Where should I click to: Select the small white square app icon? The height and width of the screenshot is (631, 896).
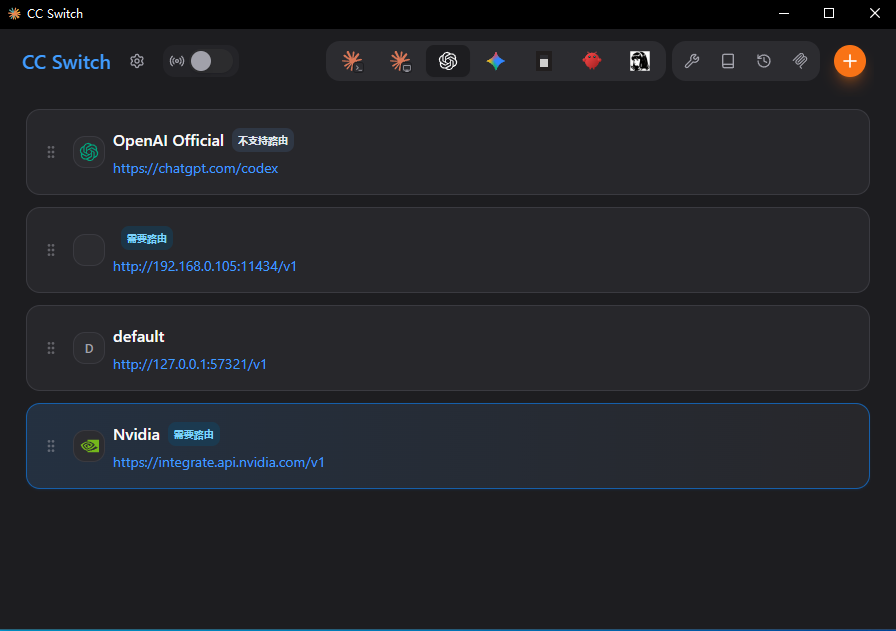click(544, 61)
